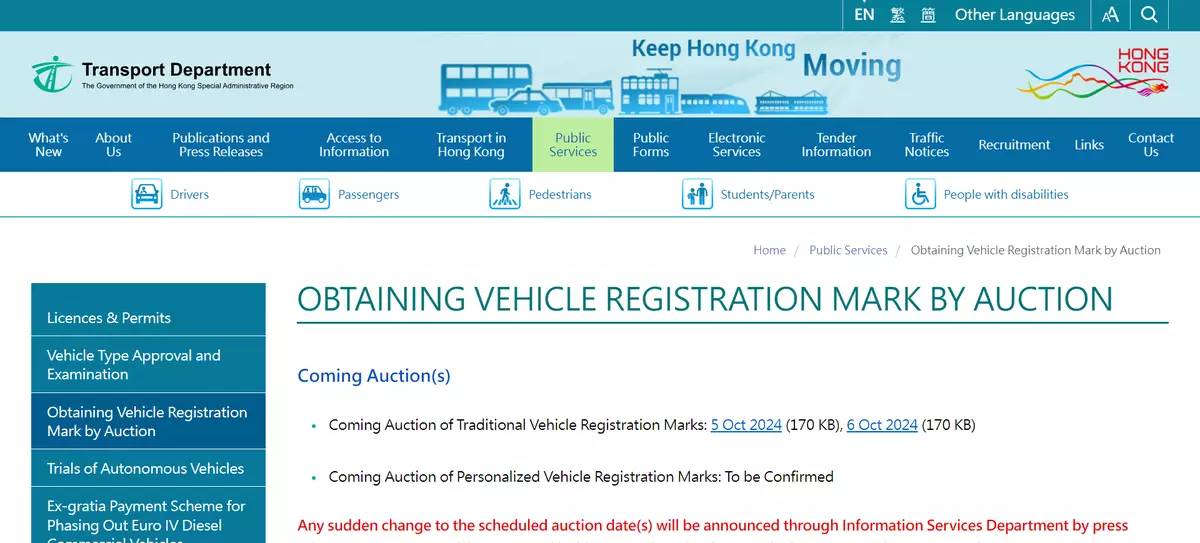Click the Brand Hong Kong dragon logo
Image resolution: width=1200 pixels, height=543 pixels.
tap(1093, 73)
